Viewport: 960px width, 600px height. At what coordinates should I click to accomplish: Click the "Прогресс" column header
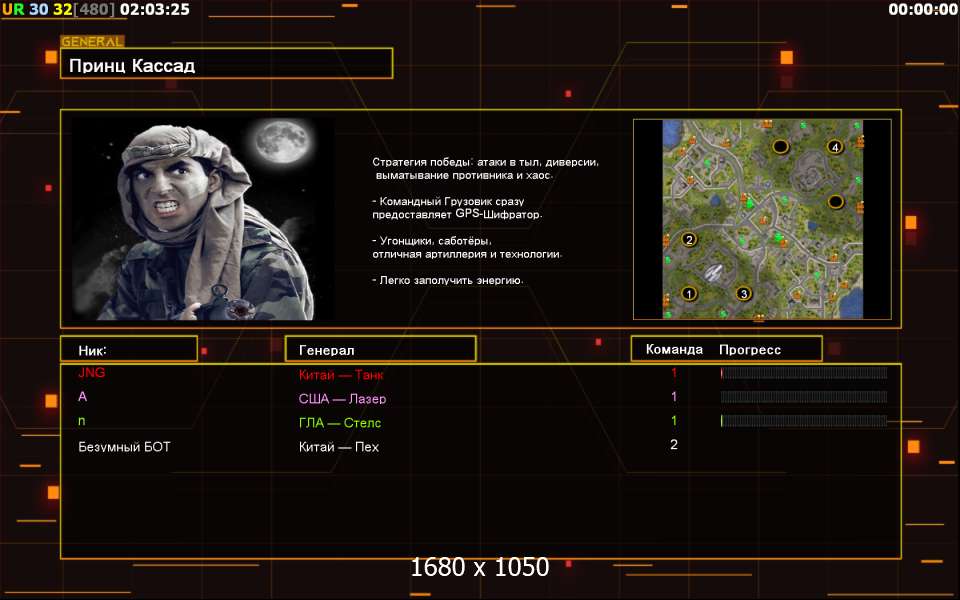(750, 350)
